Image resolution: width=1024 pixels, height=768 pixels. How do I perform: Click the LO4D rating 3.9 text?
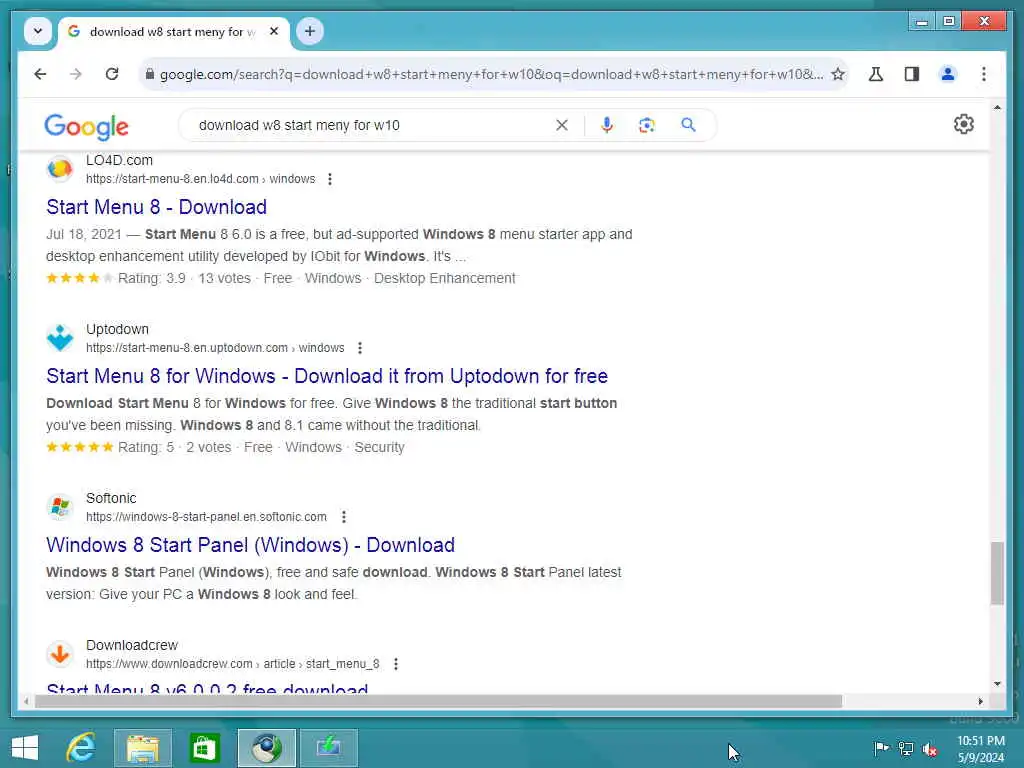click(x=152, y=278)
